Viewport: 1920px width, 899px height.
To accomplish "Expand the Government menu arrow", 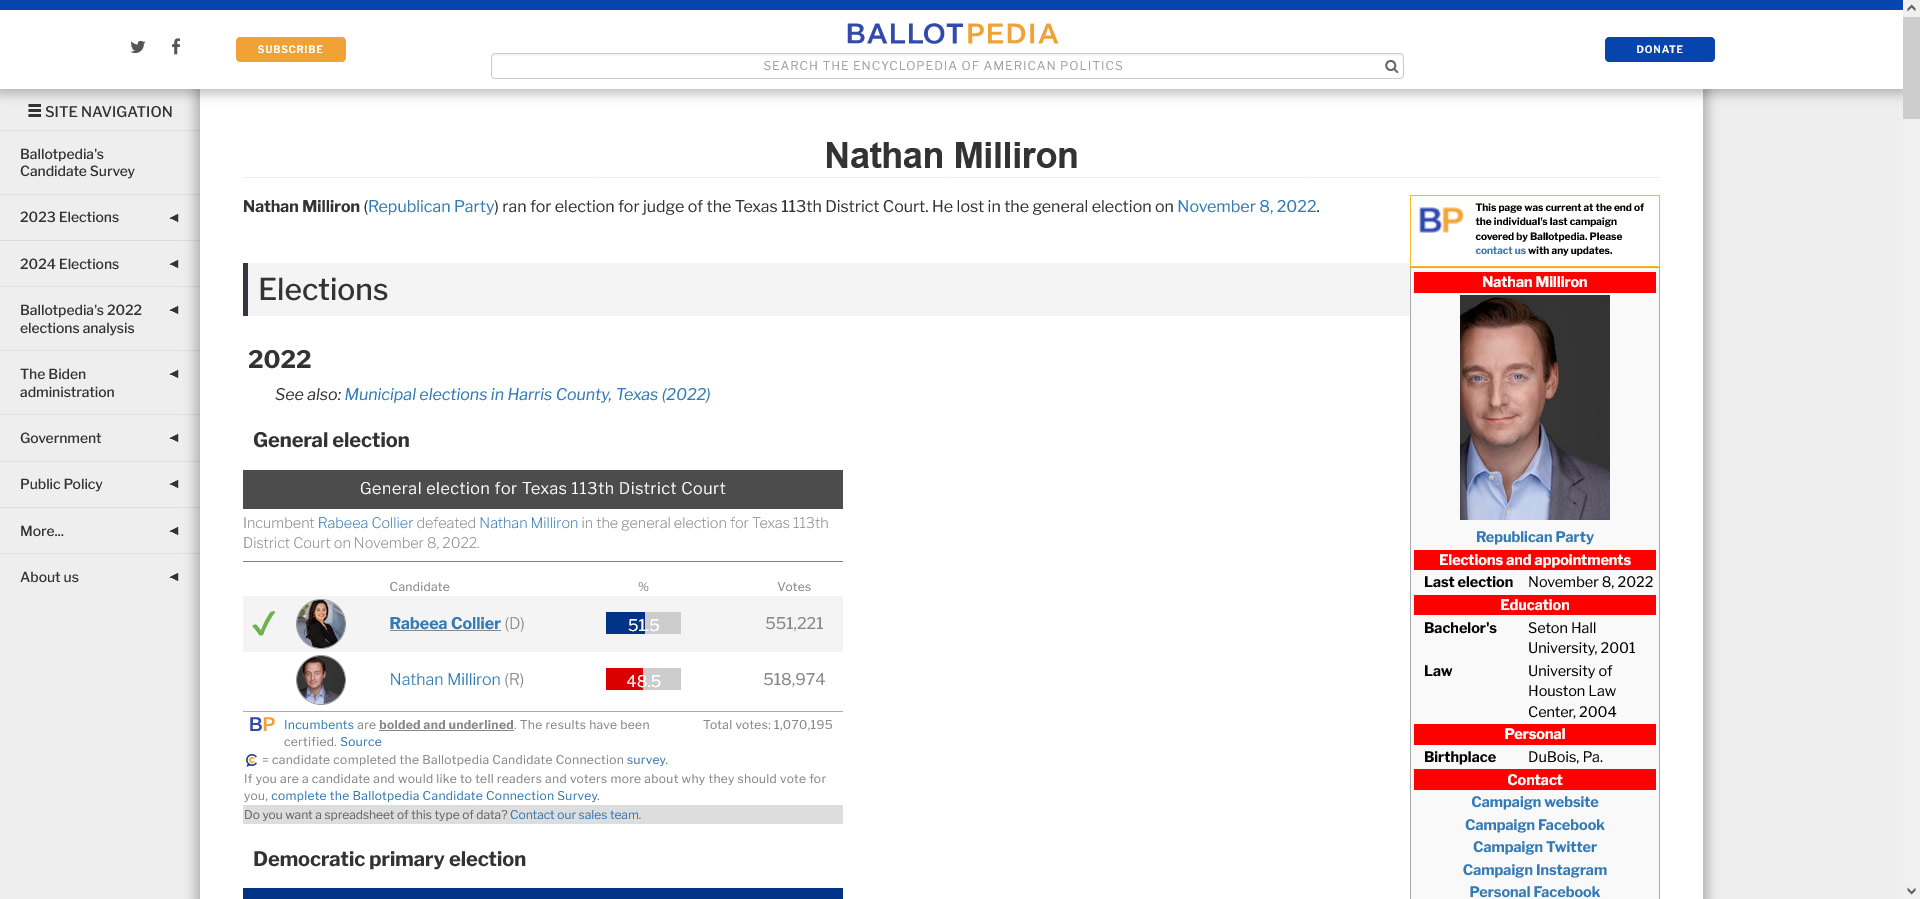I will tap(174, 438).
